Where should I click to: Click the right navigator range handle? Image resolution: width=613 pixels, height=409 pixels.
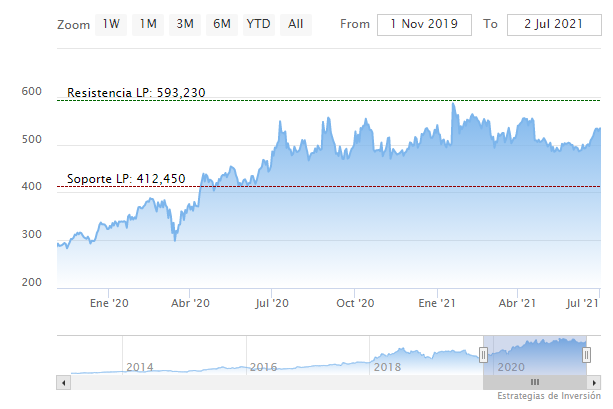click(x=587, y=355)
